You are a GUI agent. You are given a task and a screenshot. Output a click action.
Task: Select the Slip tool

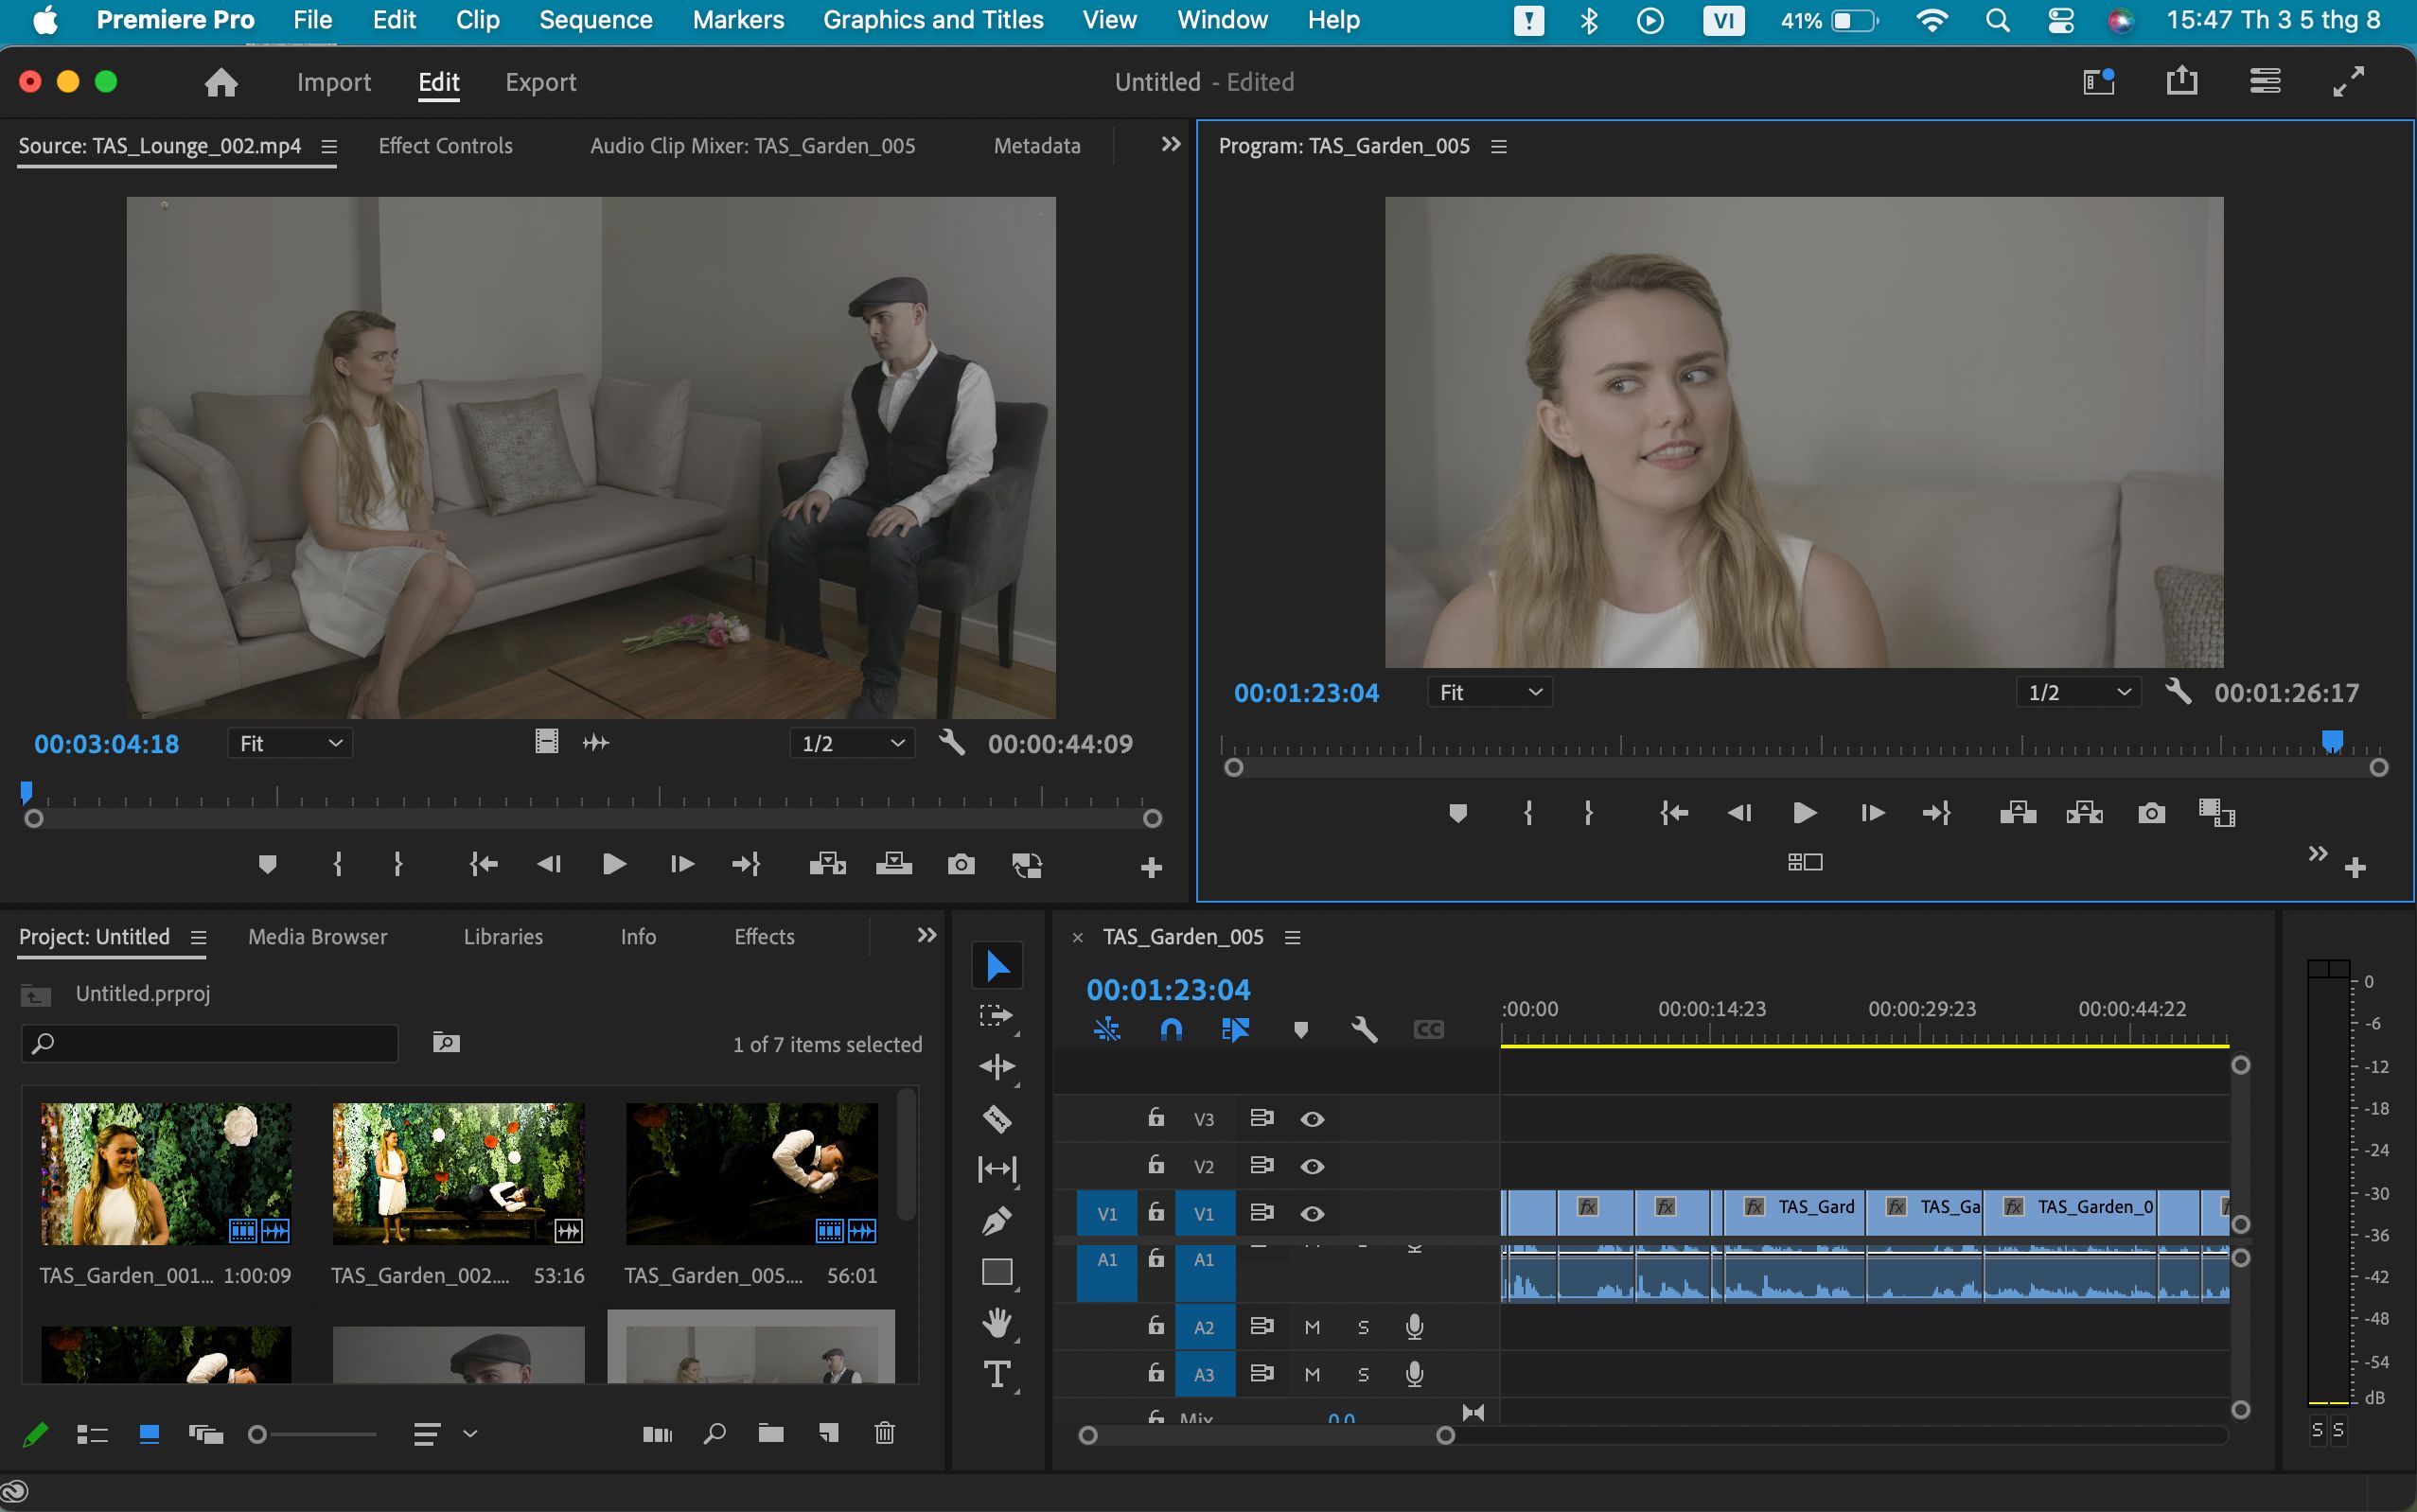[997, 1169]
